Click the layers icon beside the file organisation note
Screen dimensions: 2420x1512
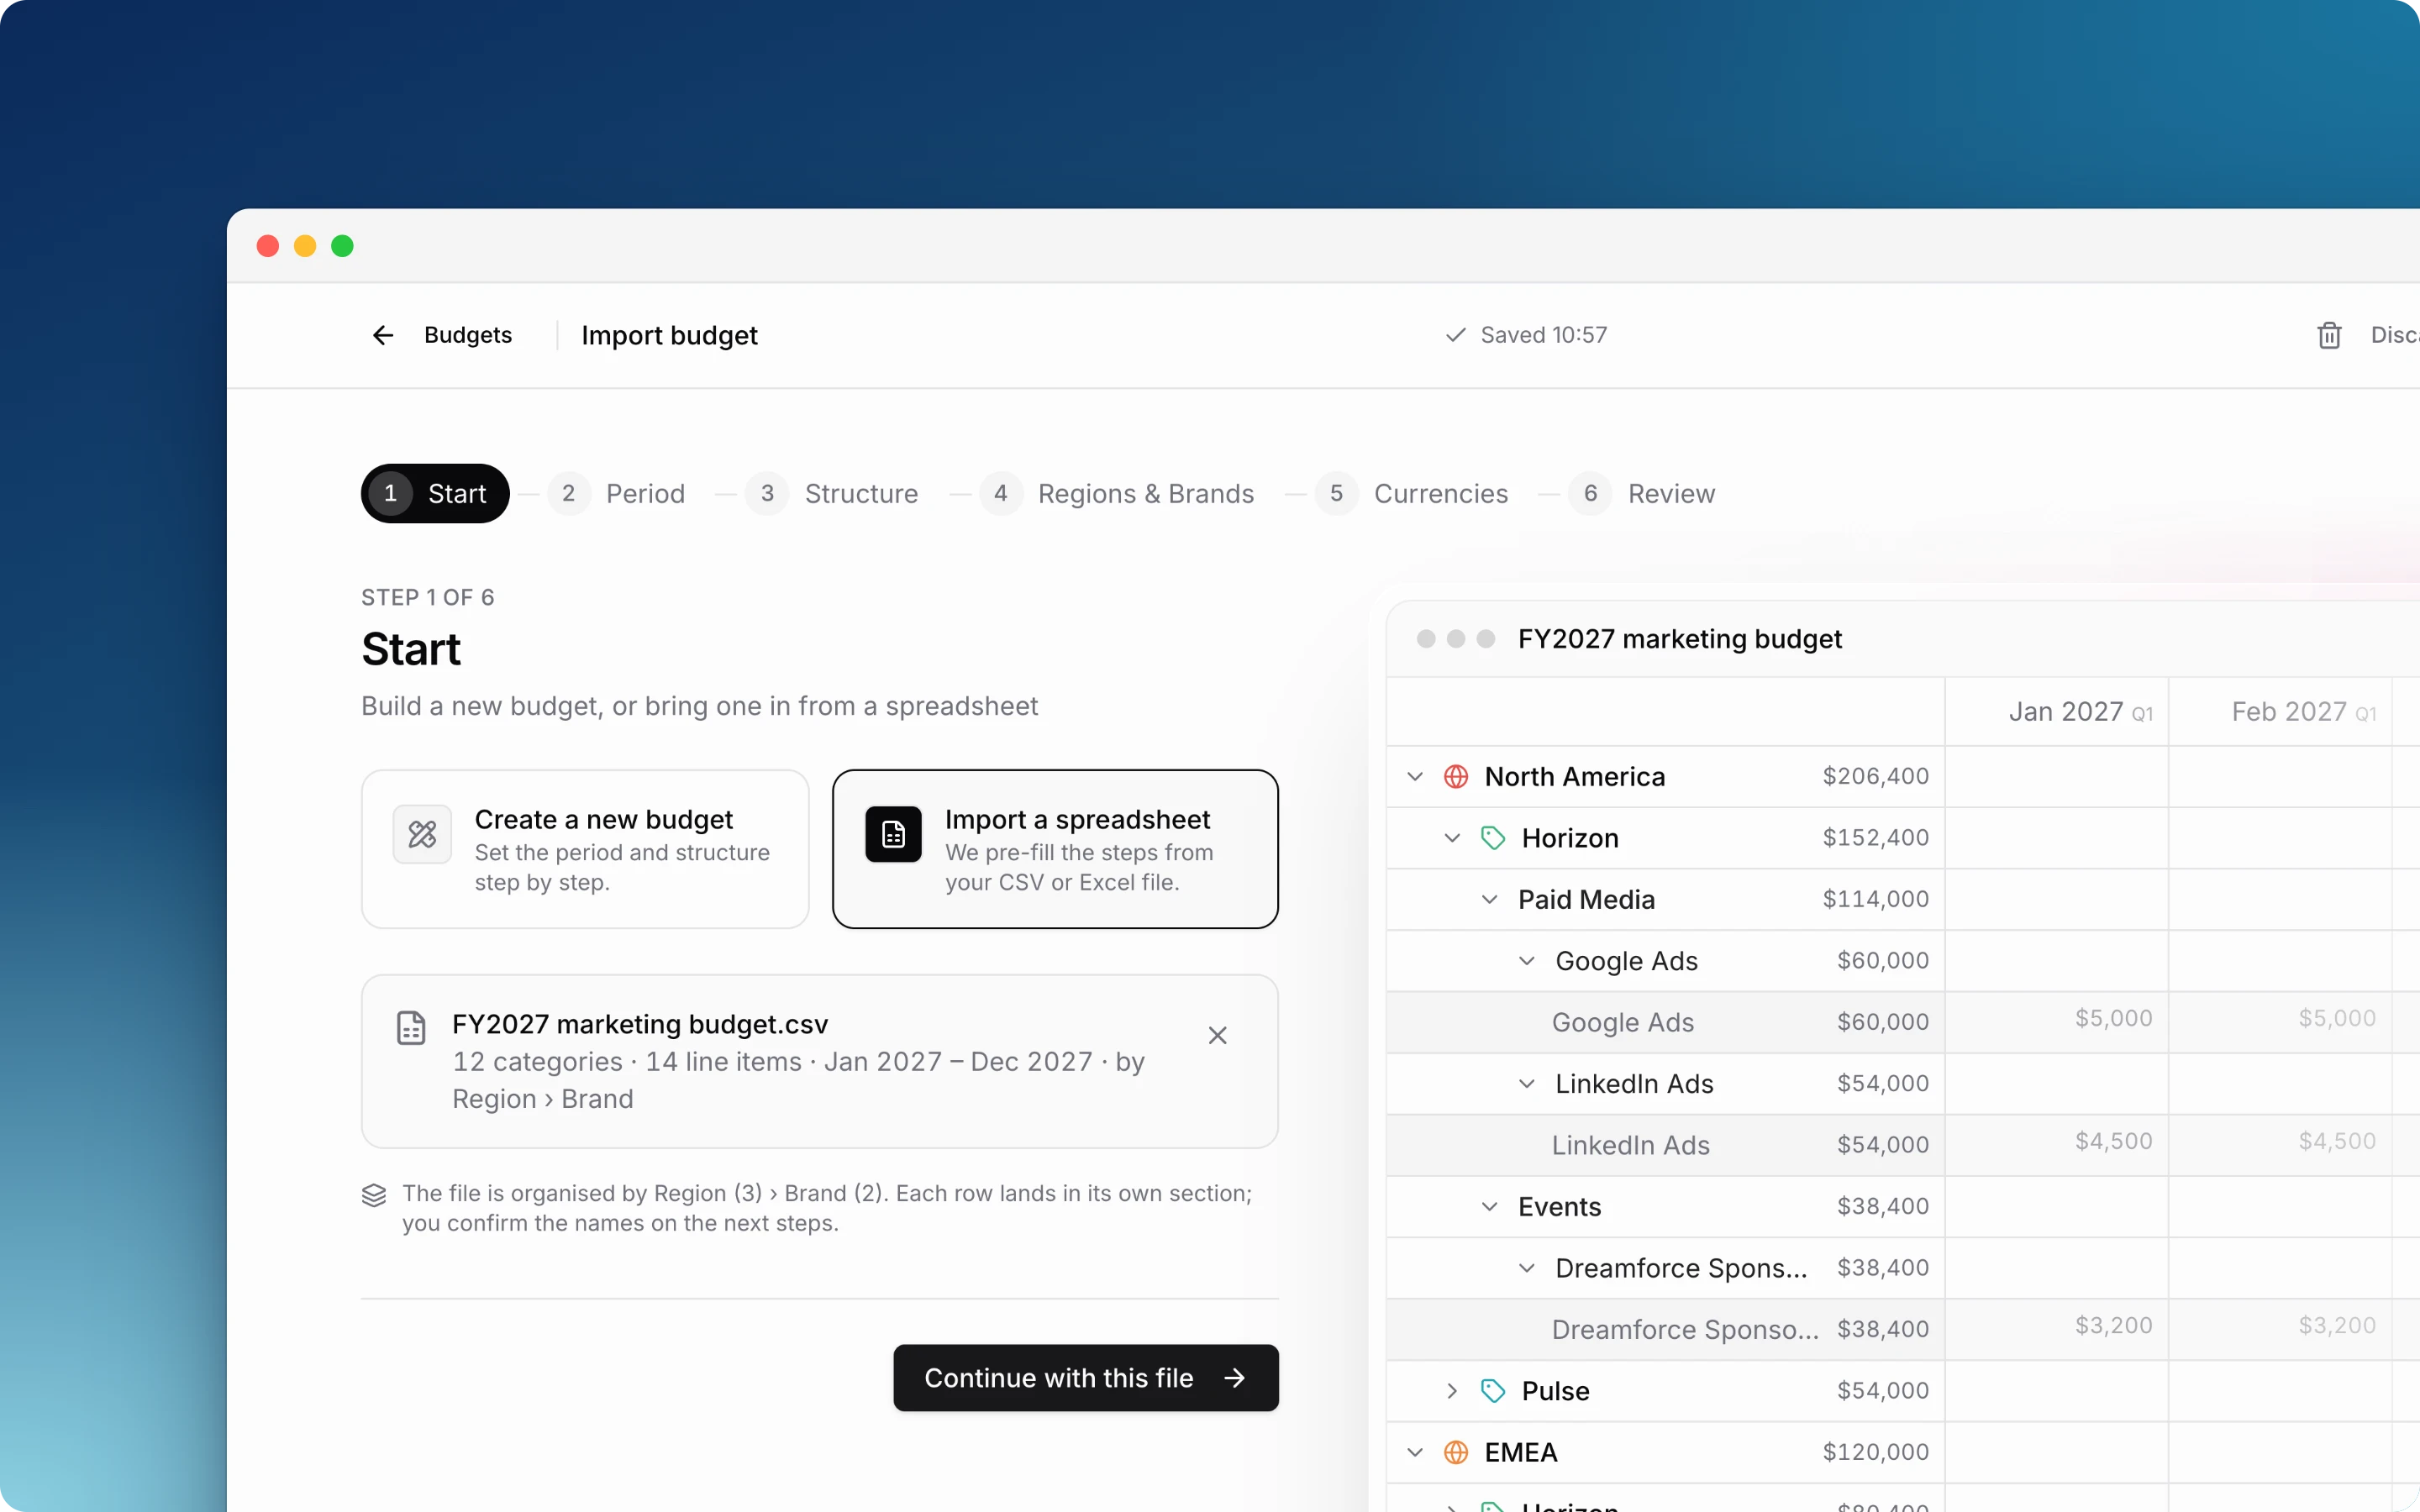tap(374, 1195)
